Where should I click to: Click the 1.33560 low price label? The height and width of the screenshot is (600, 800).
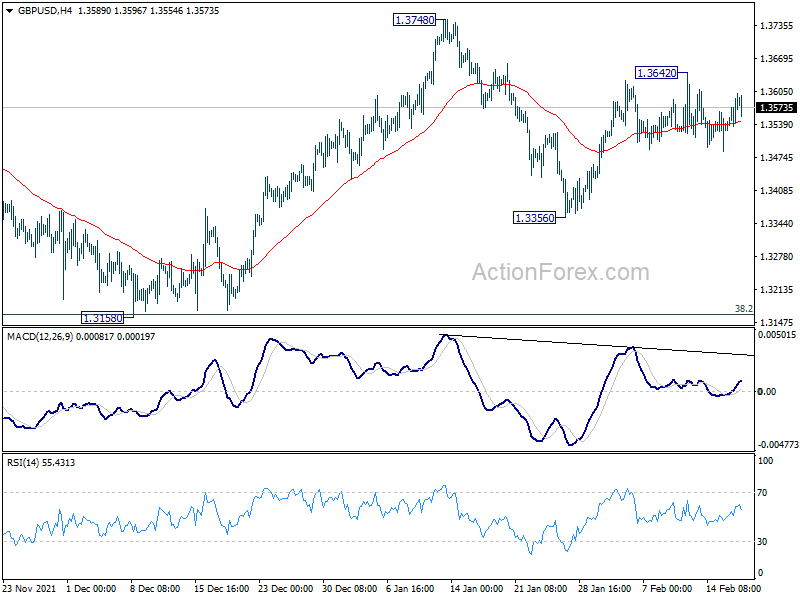534,218
